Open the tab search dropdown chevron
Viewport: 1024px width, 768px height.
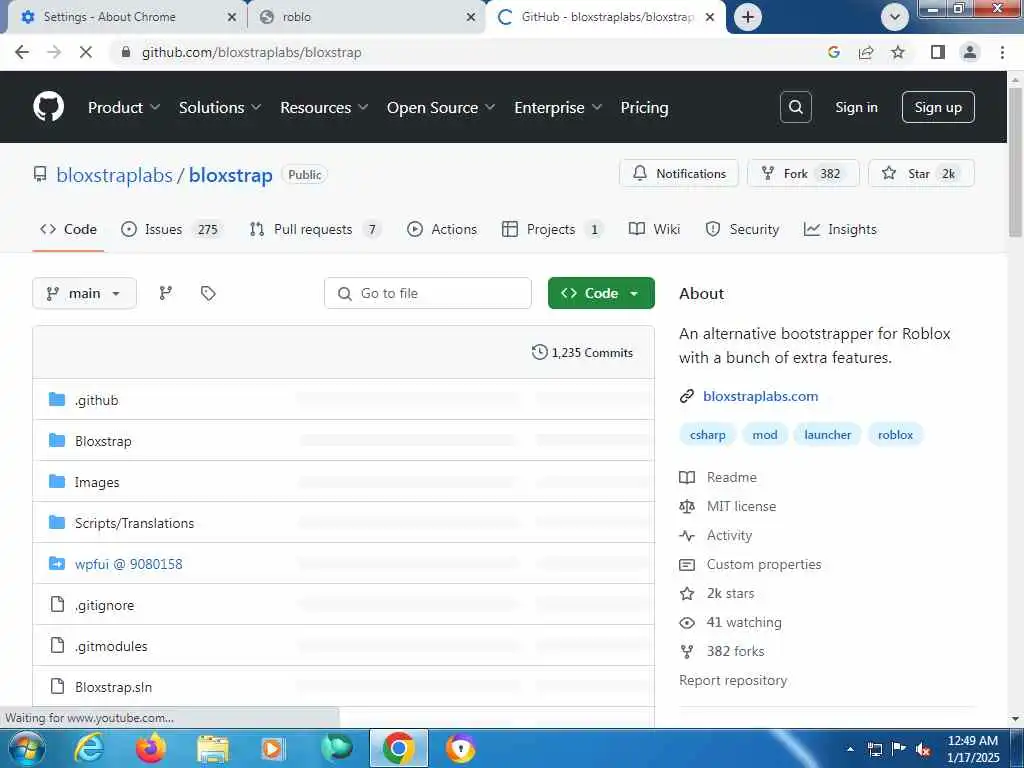click(x=895, y=17)
